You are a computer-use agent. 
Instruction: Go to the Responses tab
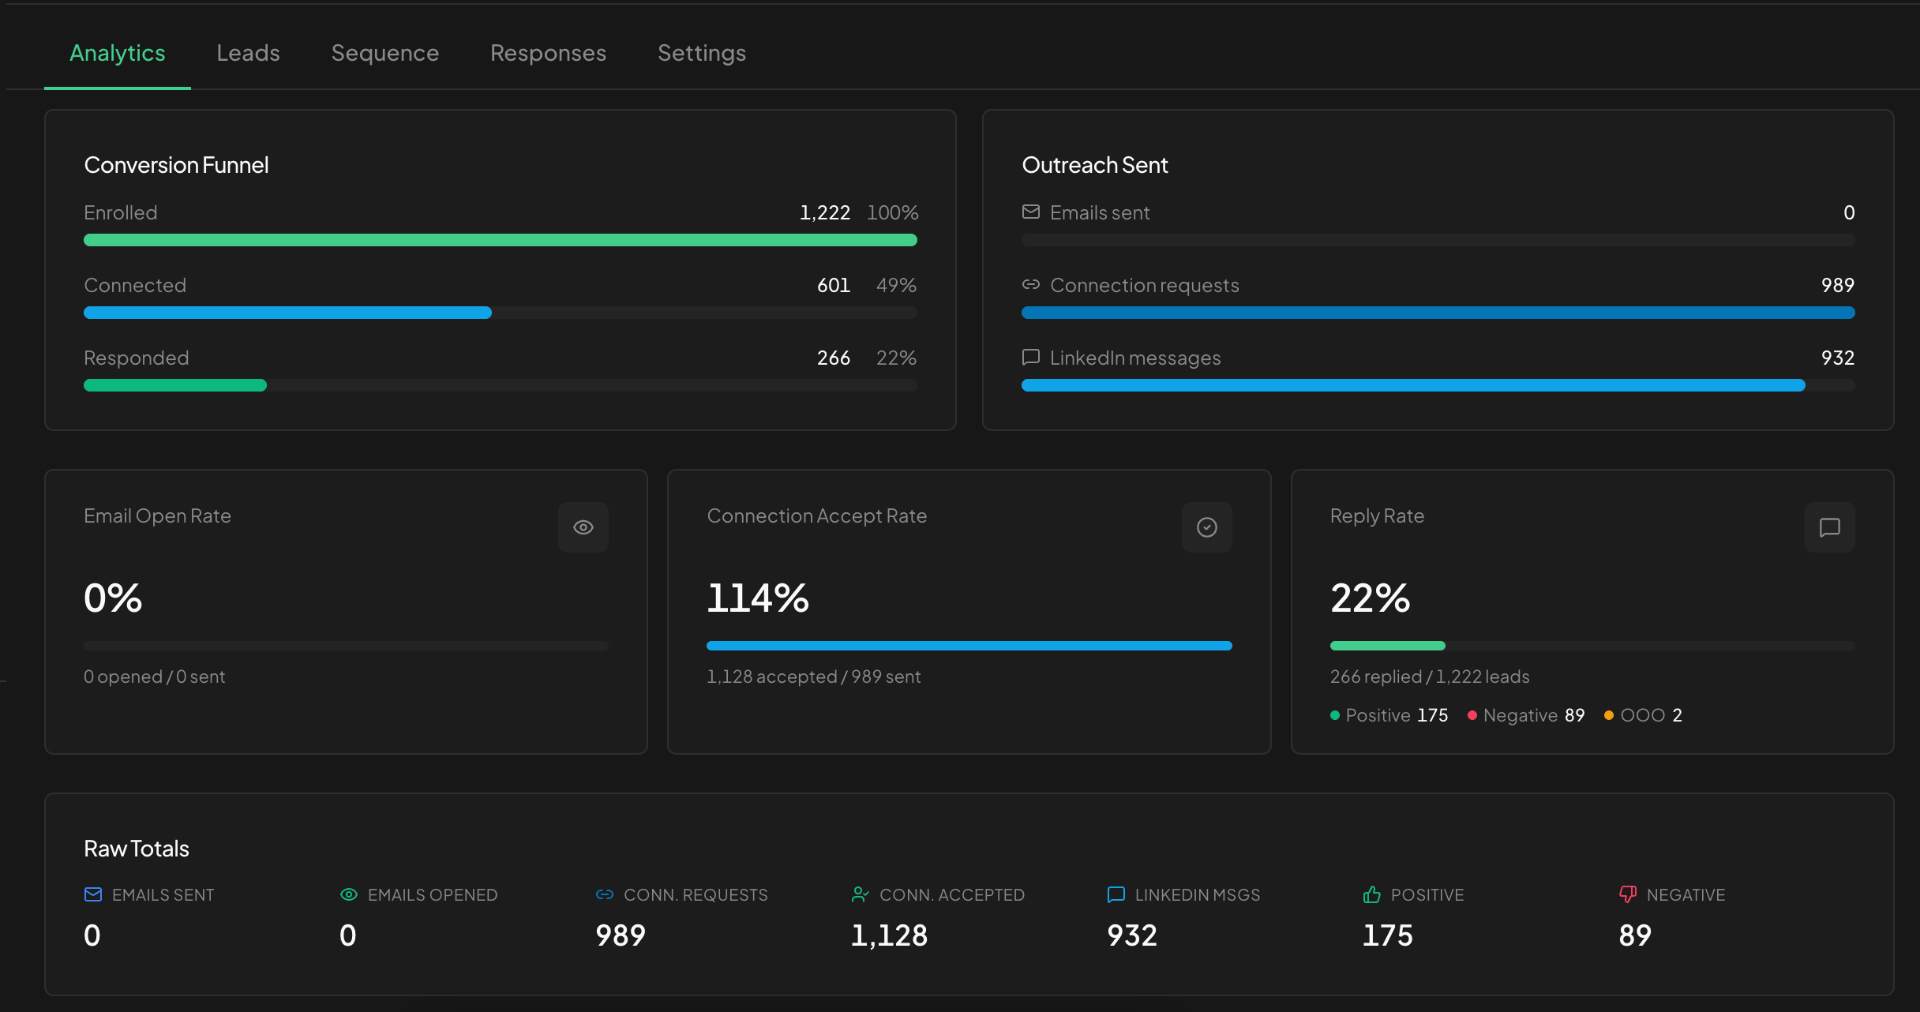(x=548, y=53)
